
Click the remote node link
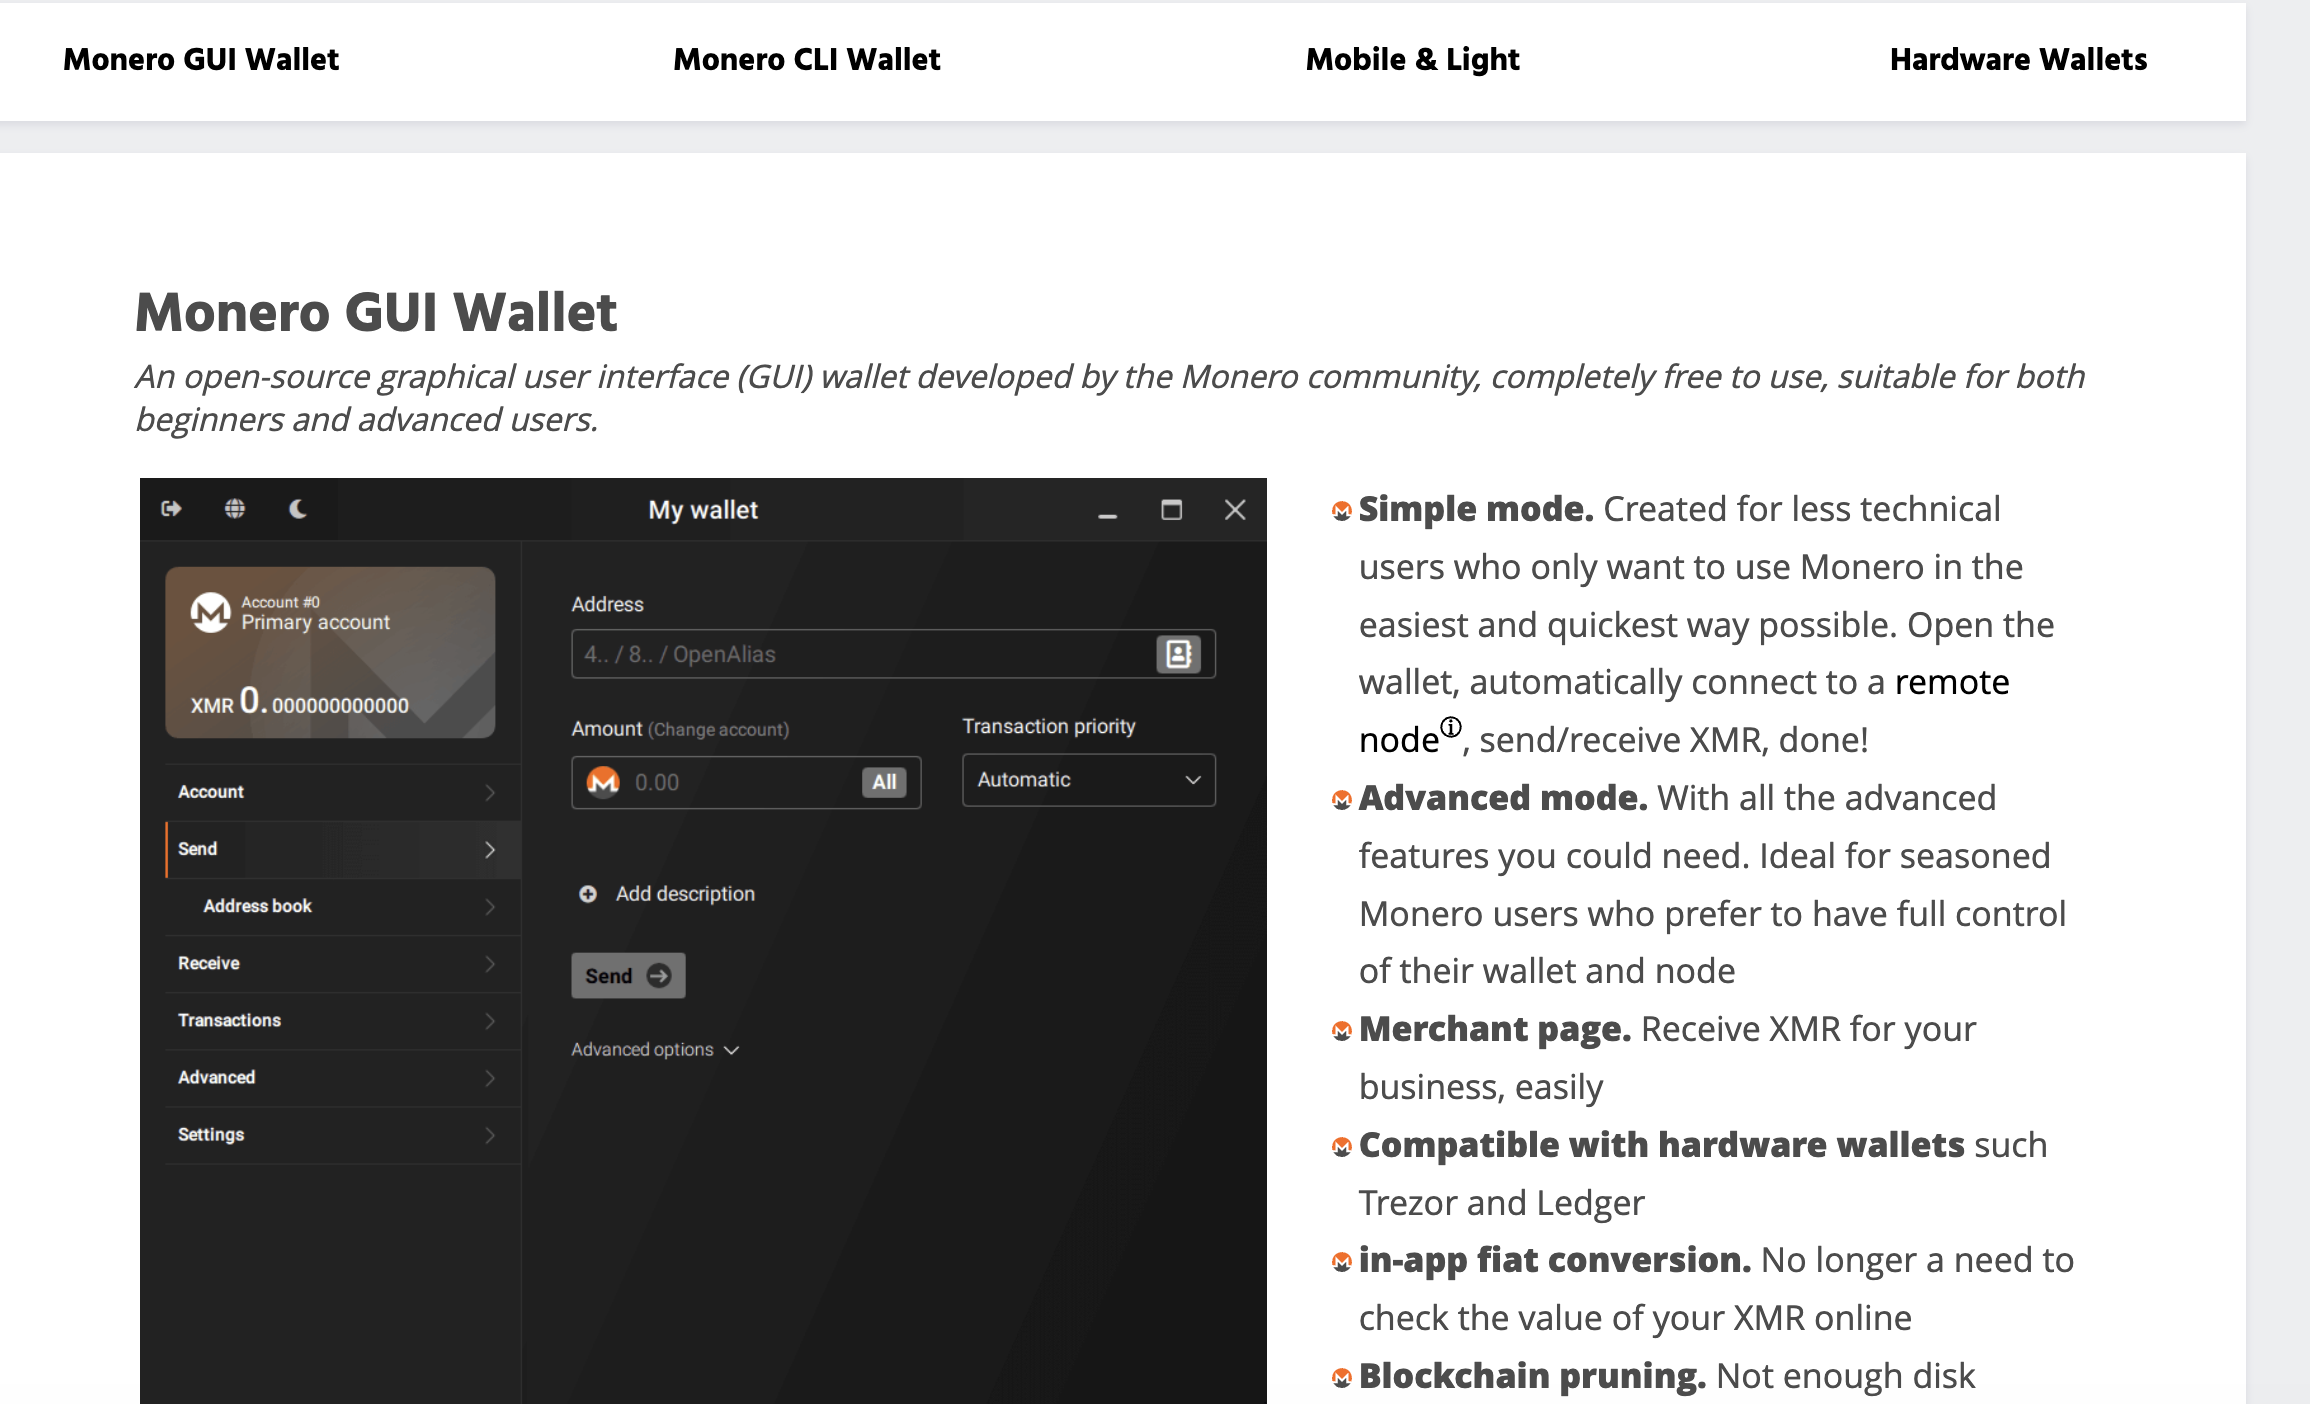[1951, 682]
